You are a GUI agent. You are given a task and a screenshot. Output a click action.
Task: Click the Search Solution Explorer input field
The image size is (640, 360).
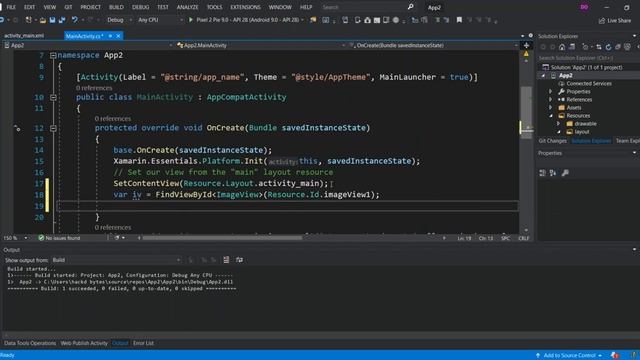click(x=587, y=58)
